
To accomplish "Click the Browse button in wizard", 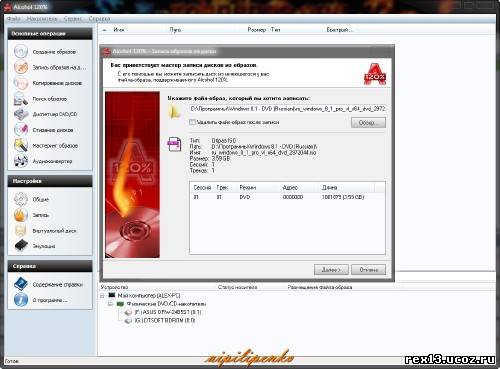I will [x=368, y=123].
